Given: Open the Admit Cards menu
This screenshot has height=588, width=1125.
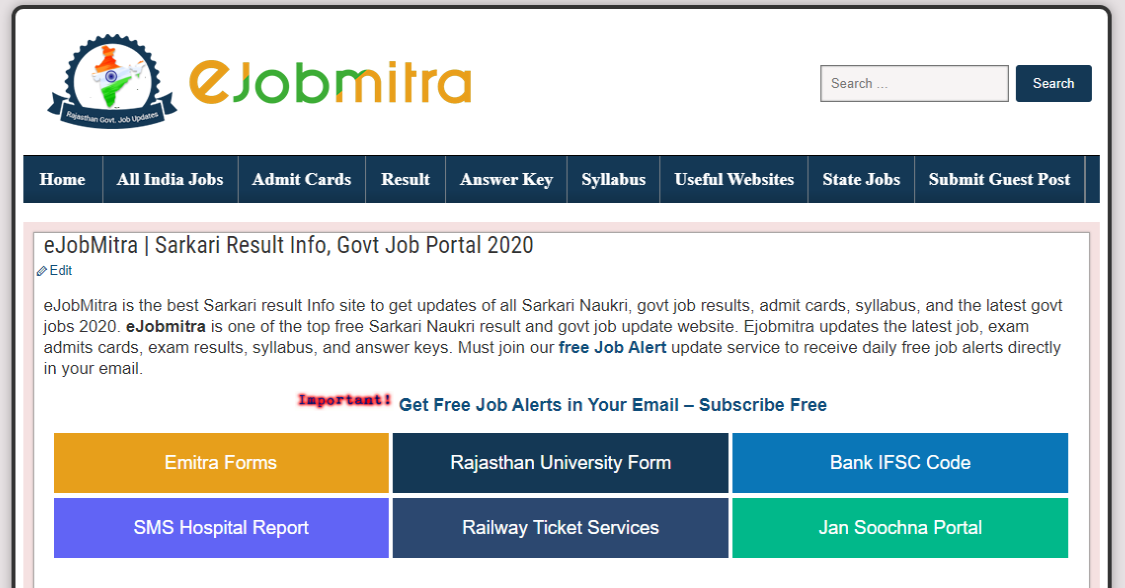Looking at the screenshot, I should 301,179.
